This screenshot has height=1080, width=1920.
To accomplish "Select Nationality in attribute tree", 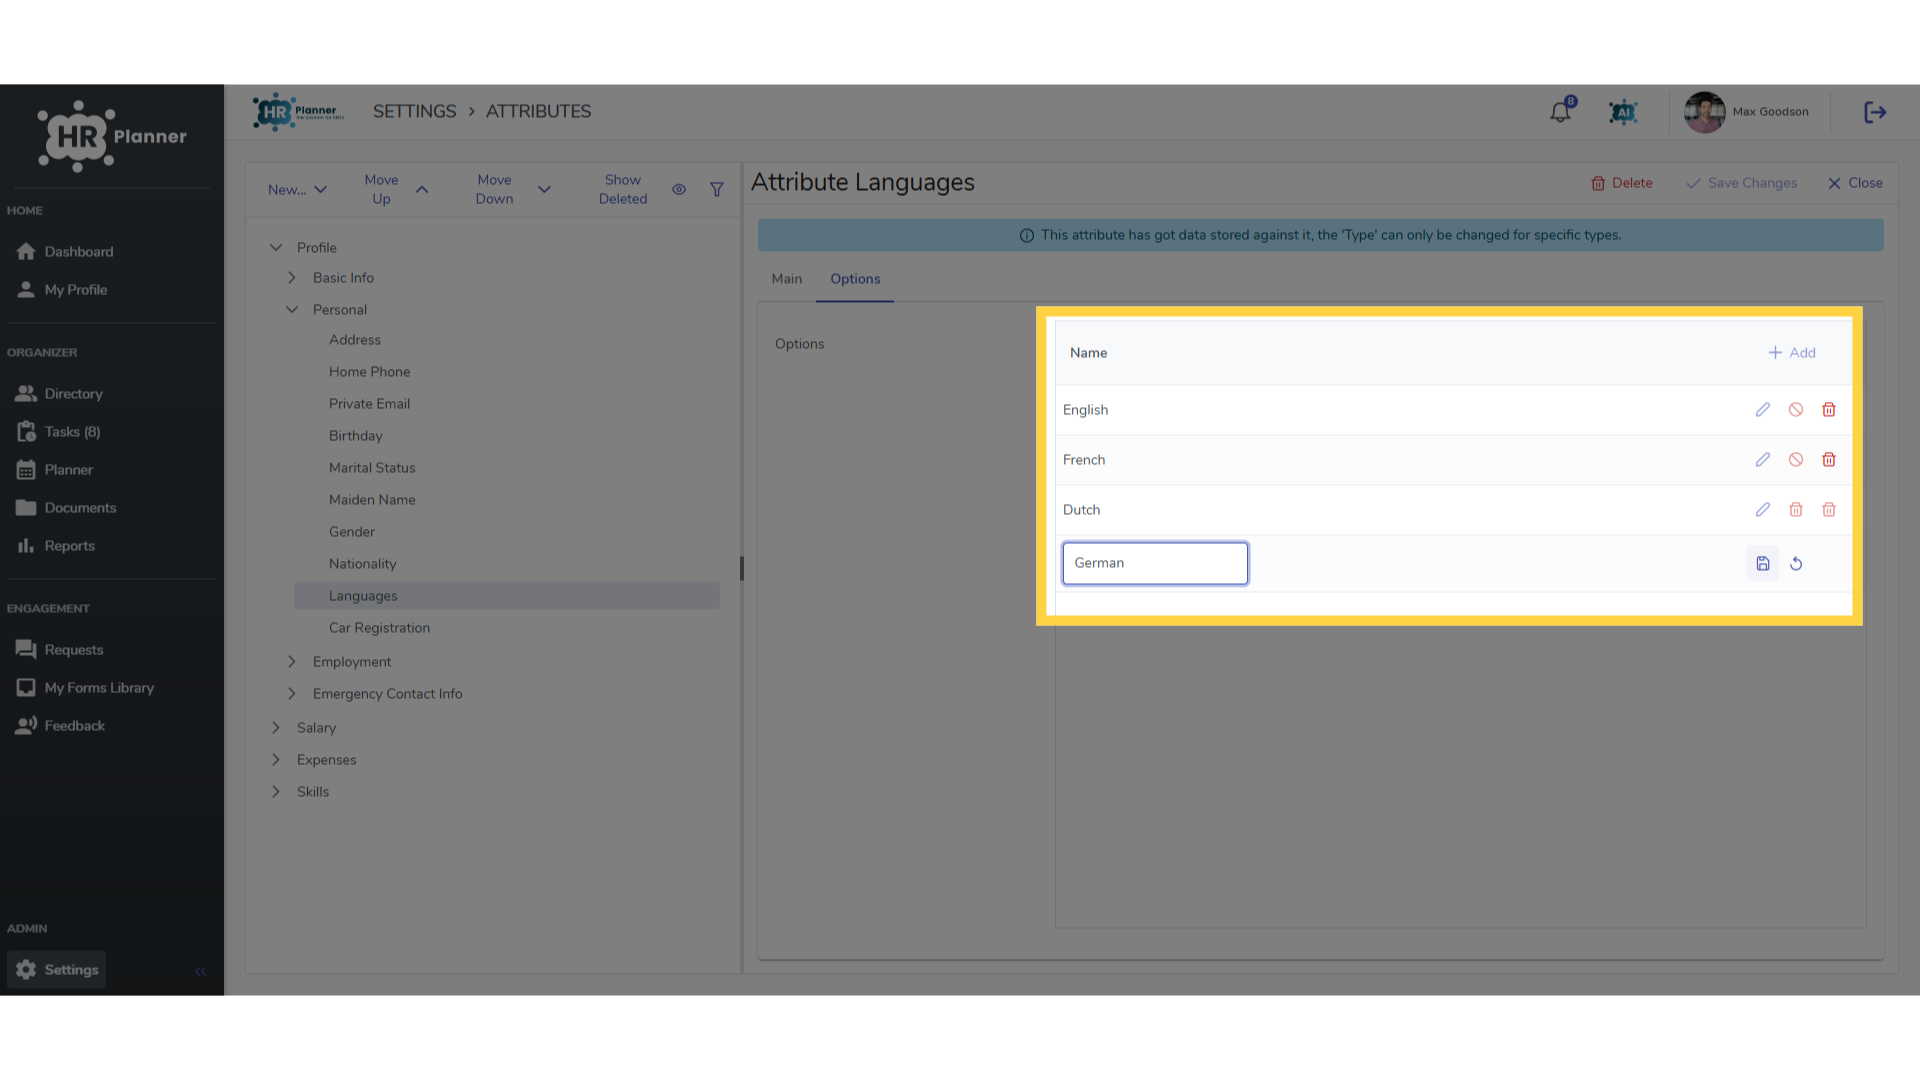I will pos(362,564).
